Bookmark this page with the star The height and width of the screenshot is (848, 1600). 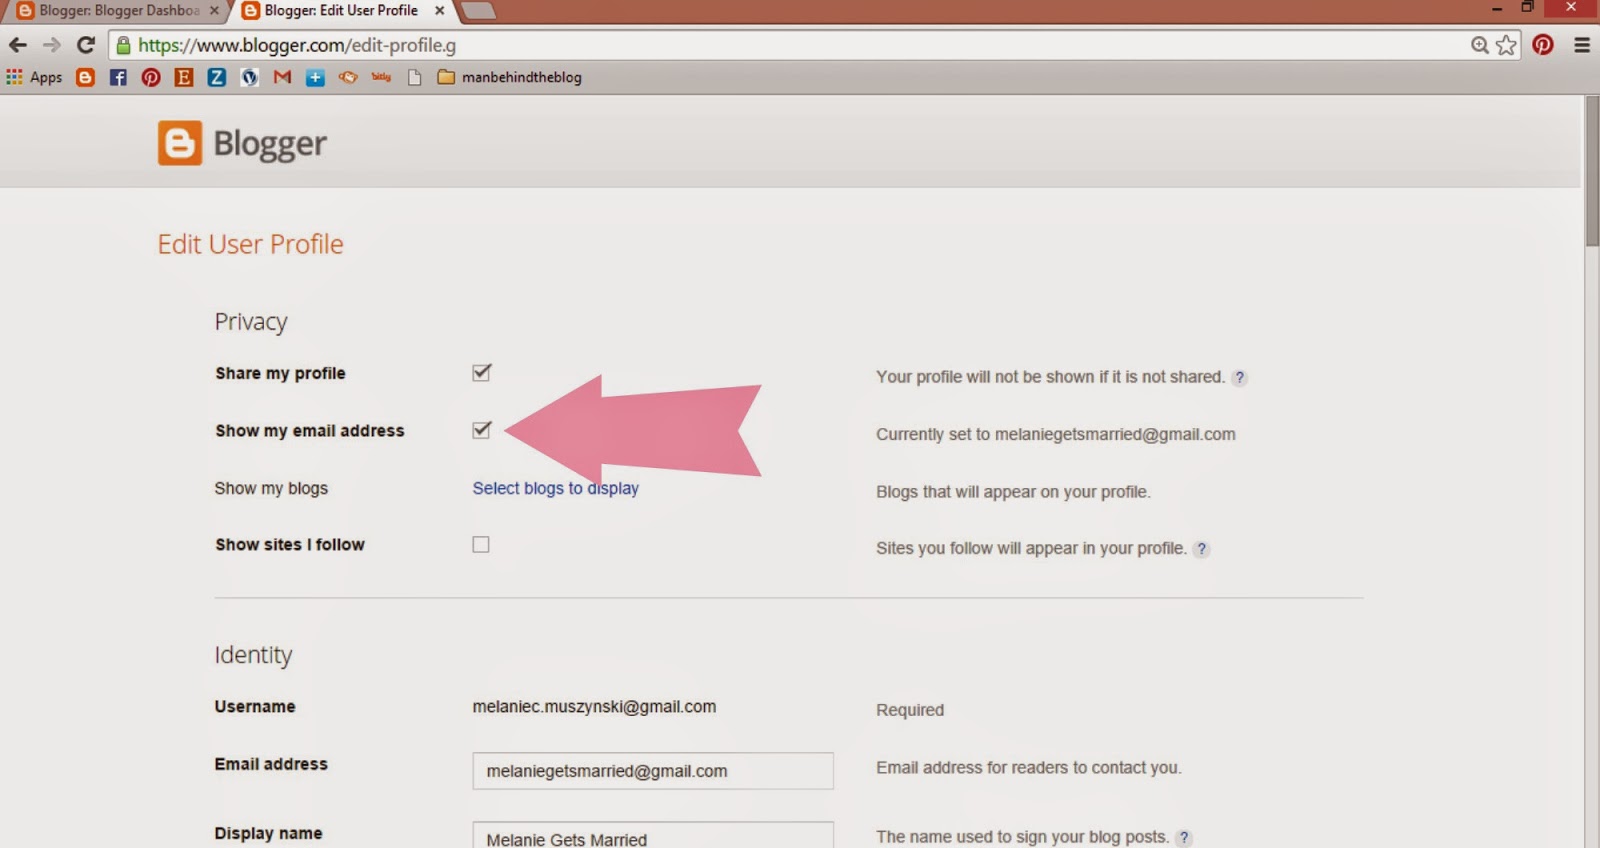pos(1506,45)
